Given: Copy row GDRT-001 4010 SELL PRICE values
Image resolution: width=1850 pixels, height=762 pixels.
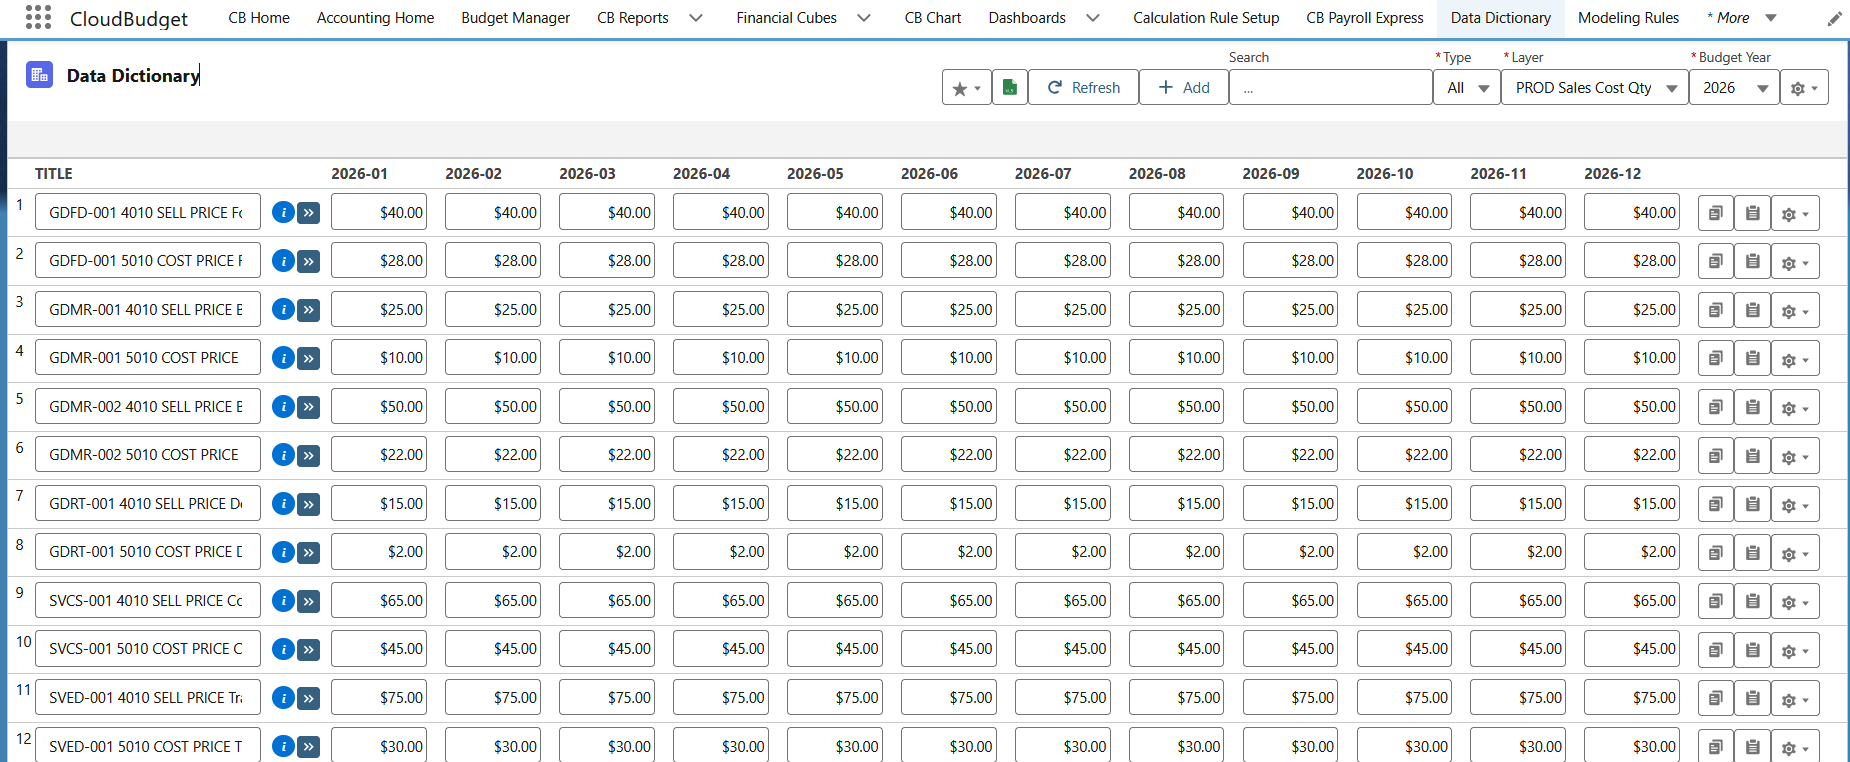Looking at the screenshot, I should click(x=1716, y=504).
